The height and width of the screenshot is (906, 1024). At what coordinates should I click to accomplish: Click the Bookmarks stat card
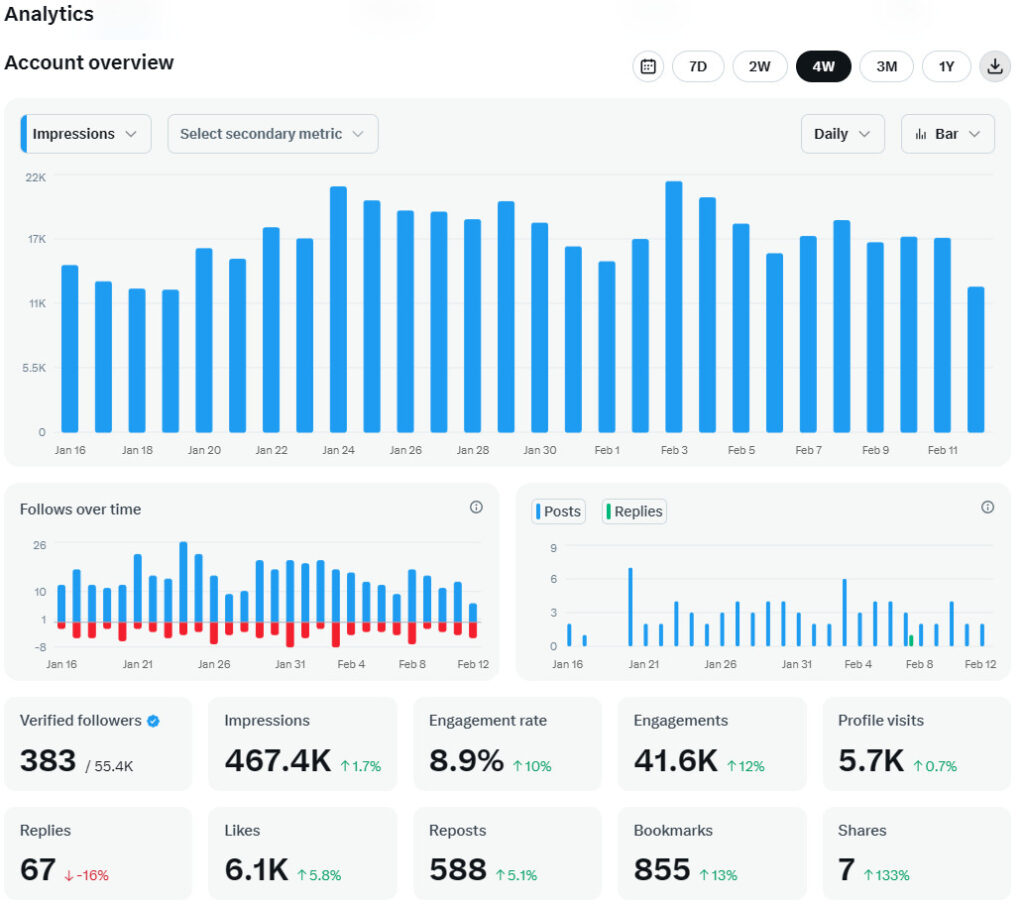coord(711,853)
